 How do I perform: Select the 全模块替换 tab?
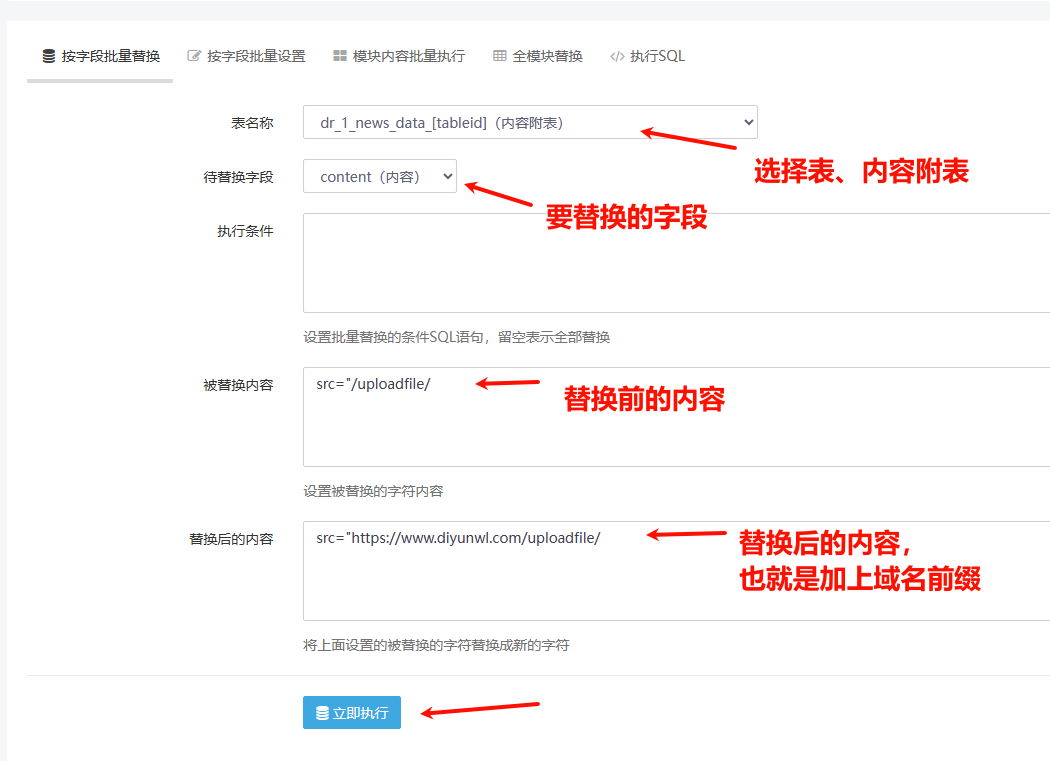click(538, 56)
